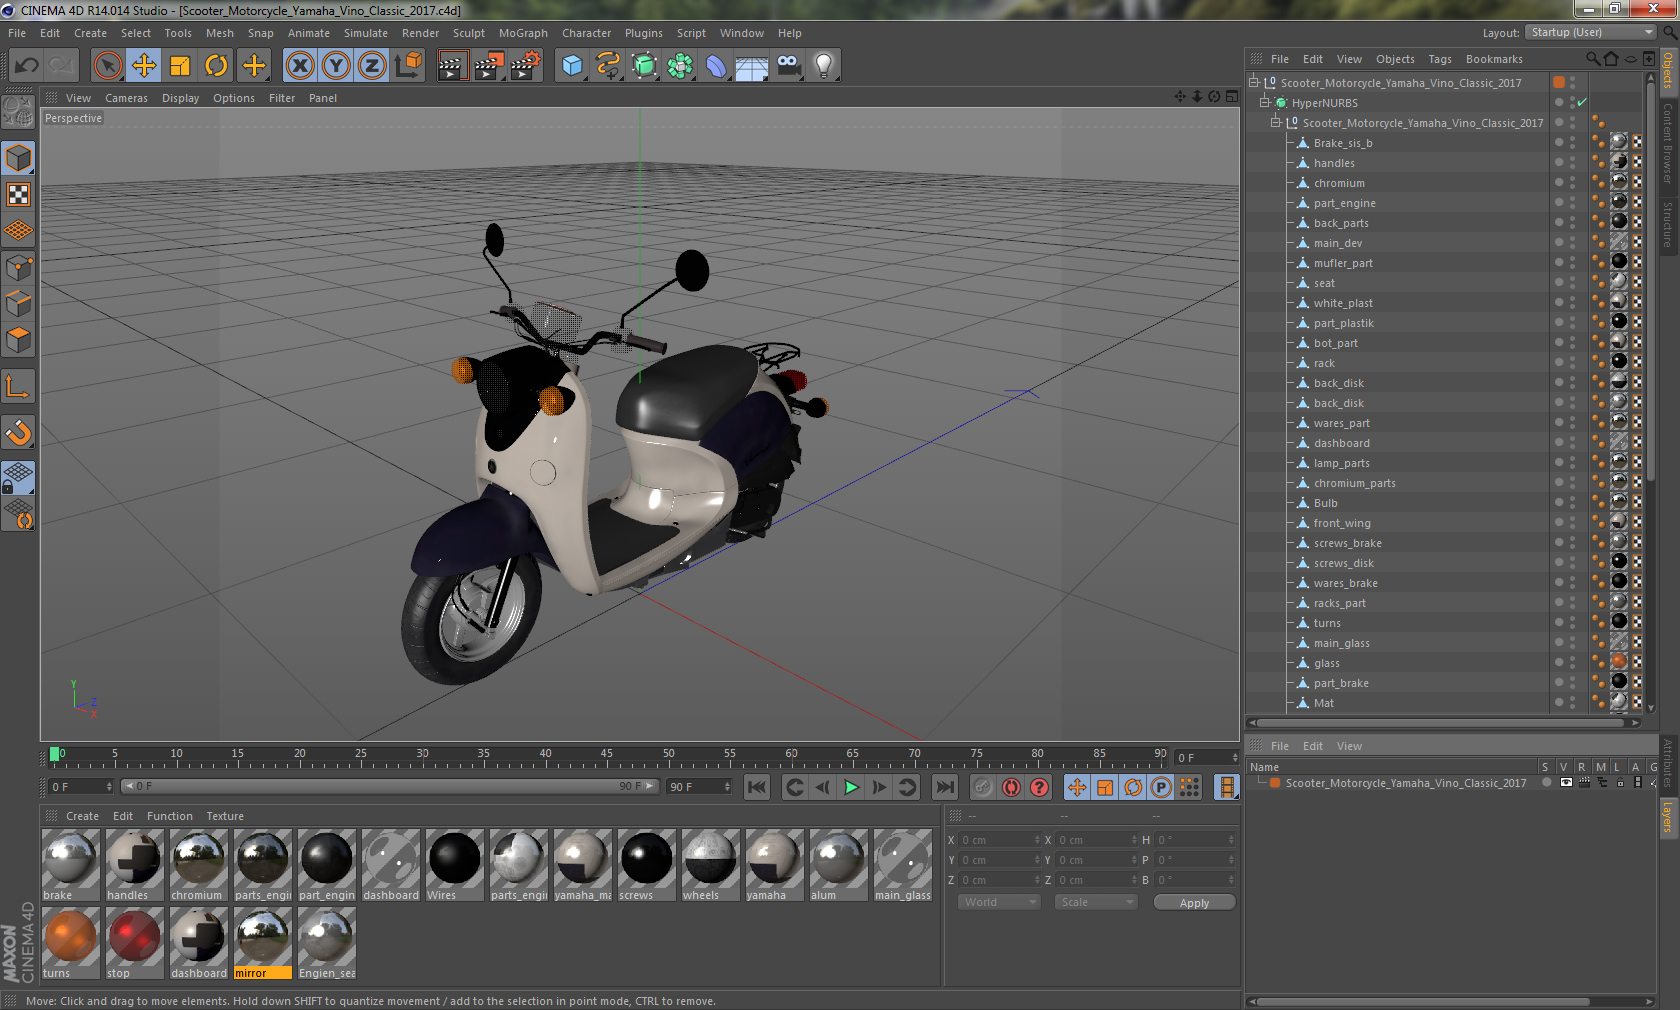The height and width of the screenshot is (1010, 1680).
Task: Click X position field stepper arrows
Action: point(1037,840)
